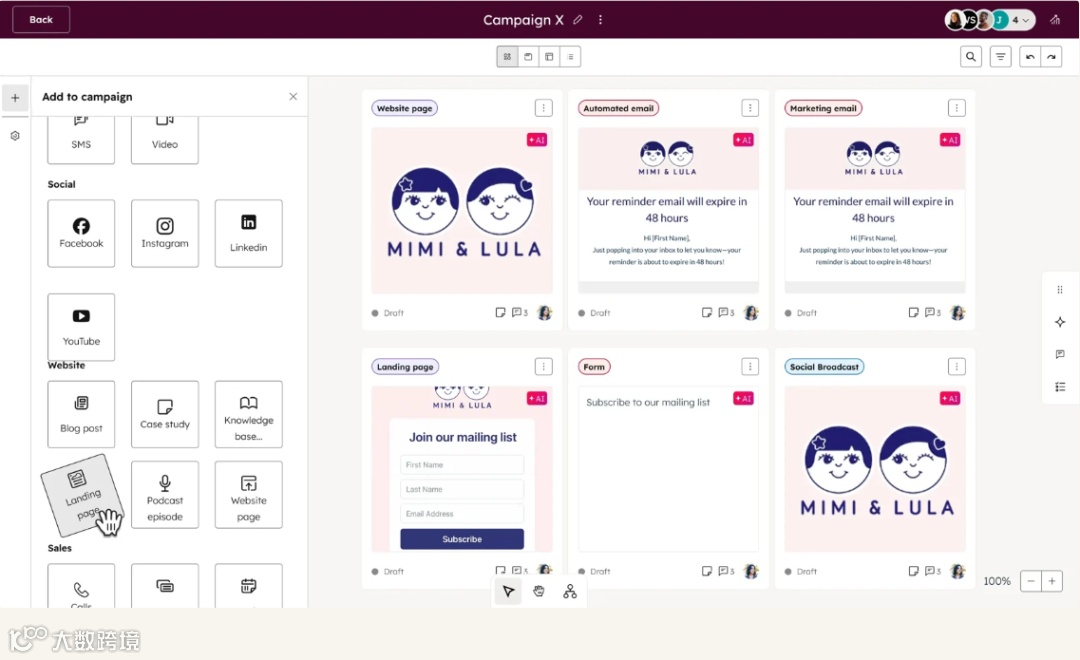The height and width of the screenshot is (660, 1080).
Task: Open Marketing email card options menu
Action: 956,107
